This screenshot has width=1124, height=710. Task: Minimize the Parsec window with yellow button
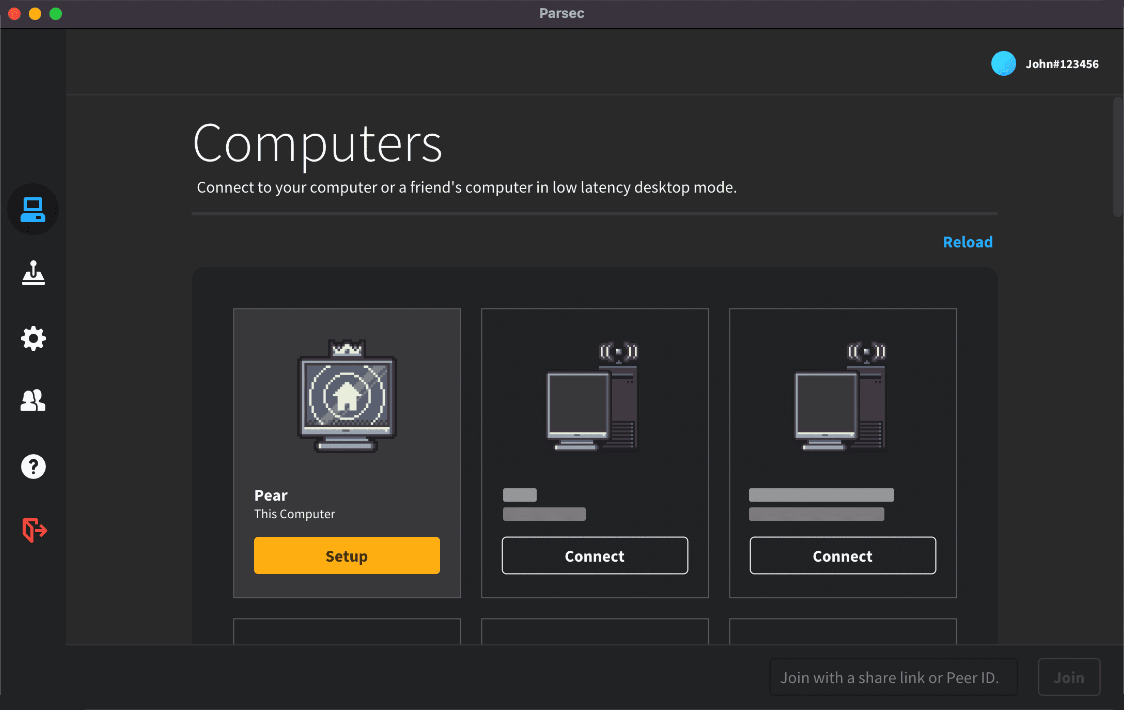click(35, 13)
